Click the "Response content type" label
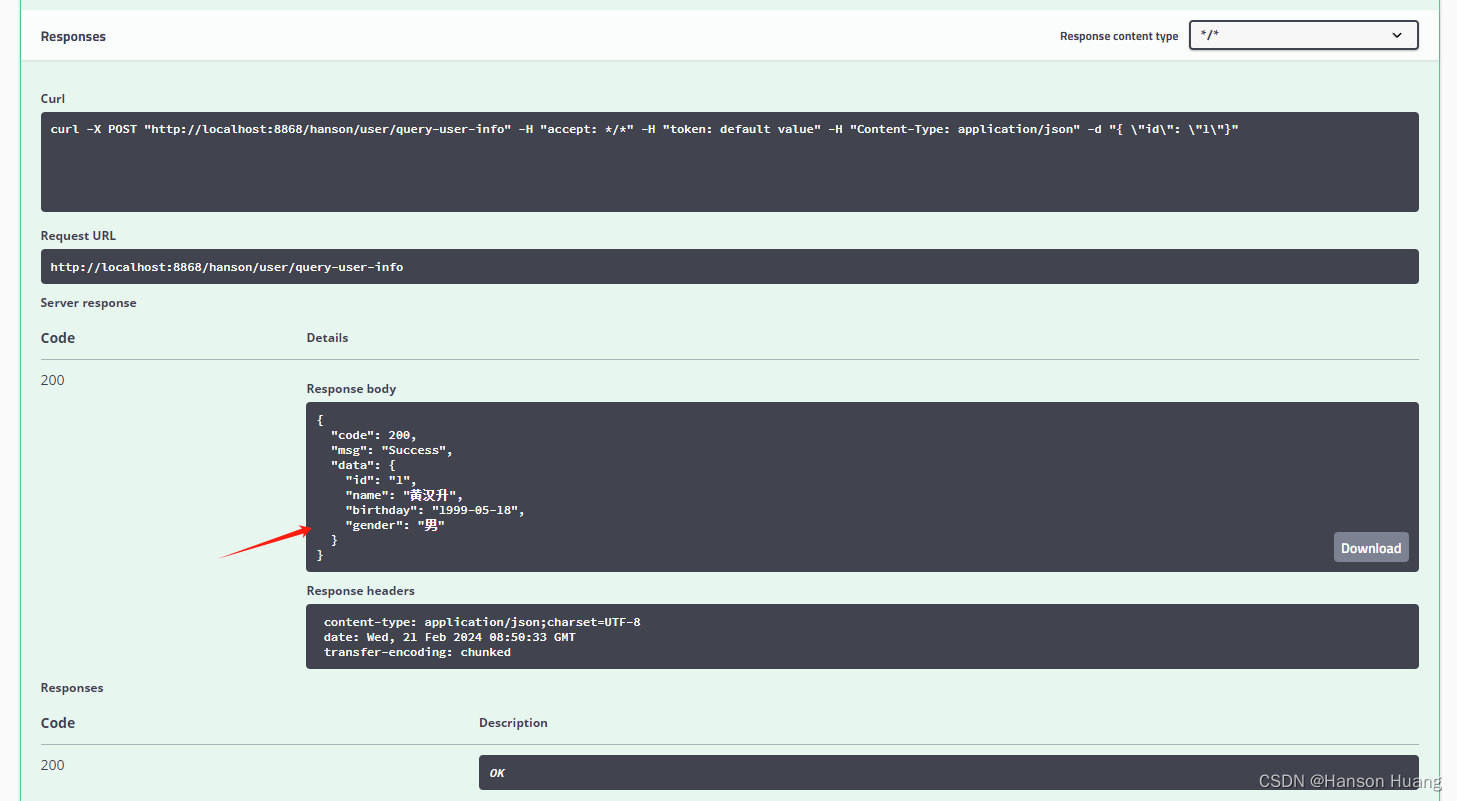Screen dimensions: 1457x801 pos(1119,36)
